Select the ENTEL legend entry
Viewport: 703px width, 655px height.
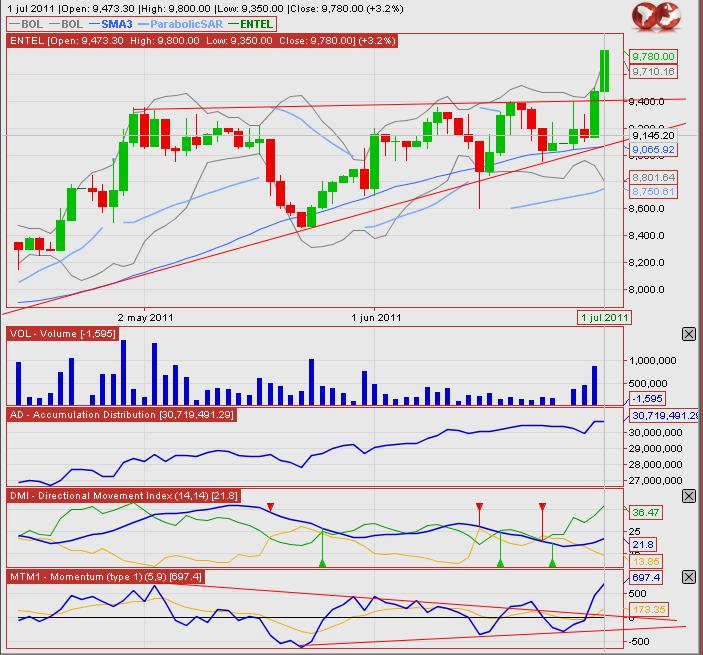250,24
